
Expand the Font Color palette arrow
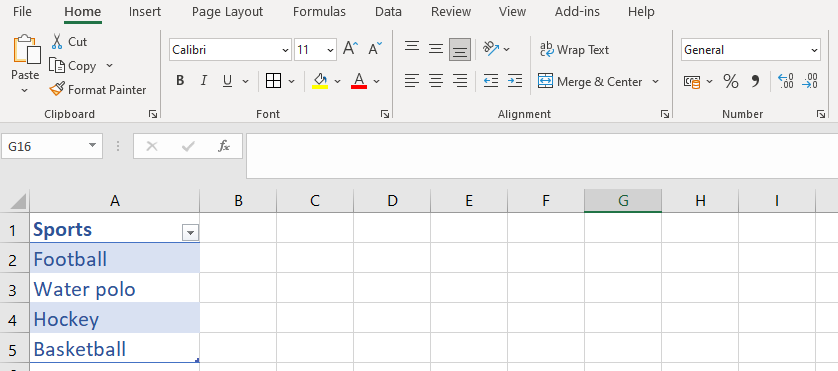click(376, 81)
